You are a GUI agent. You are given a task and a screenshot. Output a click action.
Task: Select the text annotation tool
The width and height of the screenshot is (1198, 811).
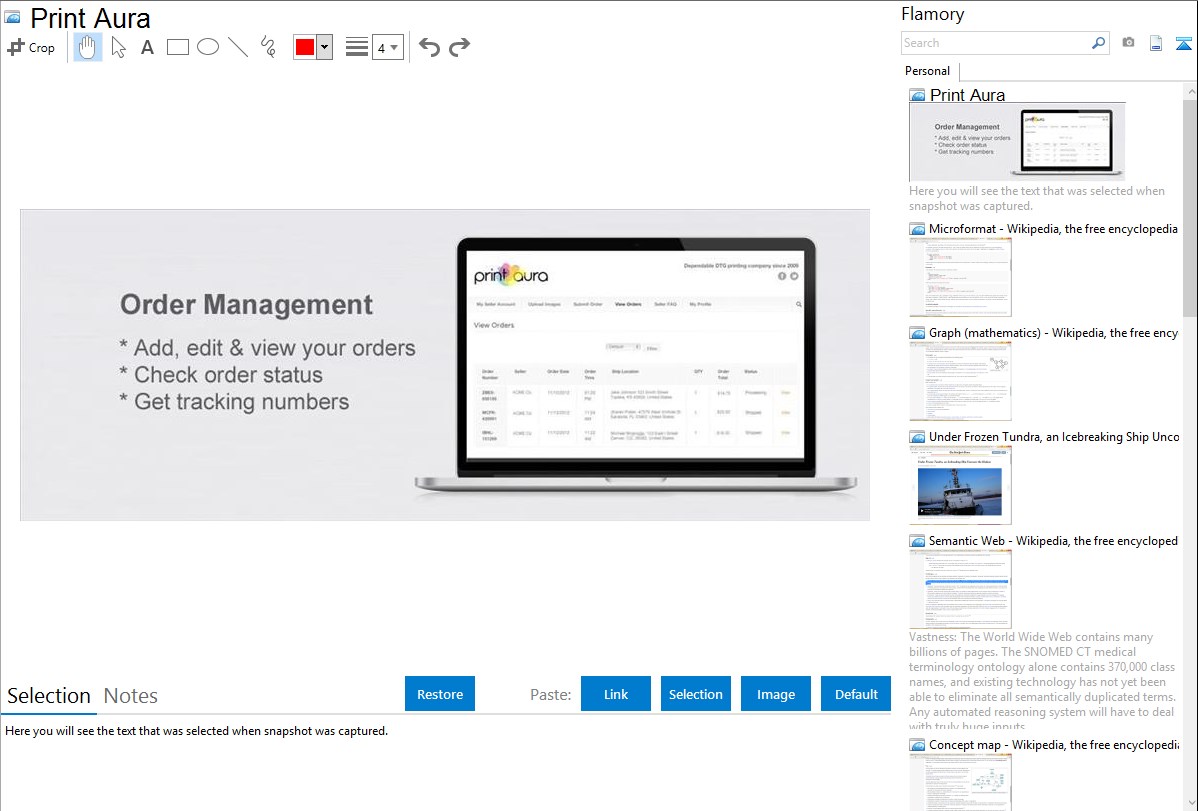point(147,47)
